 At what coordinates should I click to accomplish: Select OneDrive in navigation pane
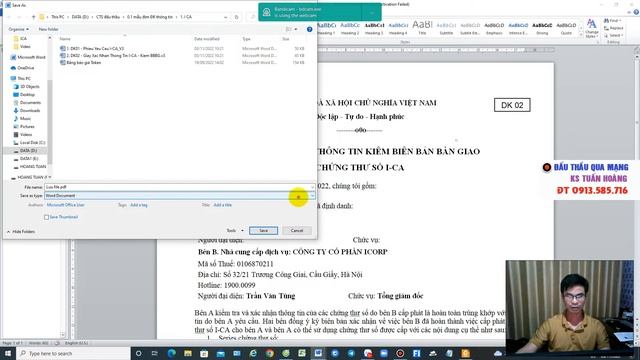[x=26, y=68]
